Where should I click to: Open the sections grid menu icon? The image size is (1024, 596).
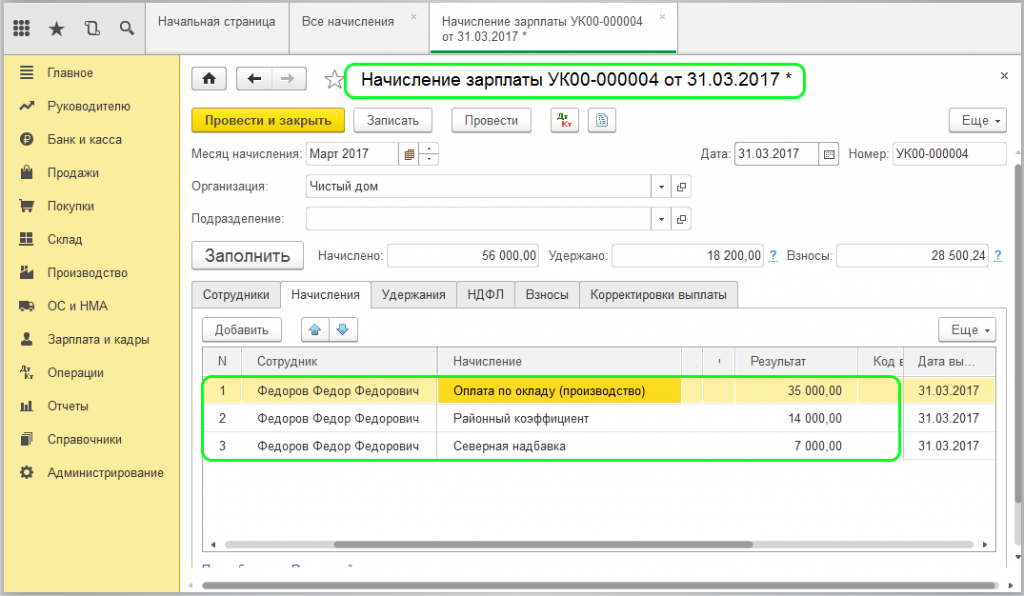[21, 28]
